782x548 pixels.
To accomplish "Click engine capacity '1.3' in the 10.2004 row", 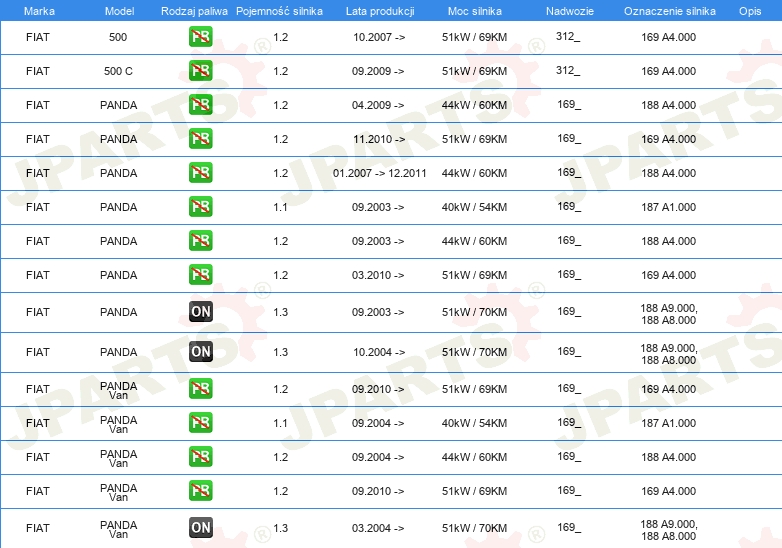I will (281, 352).
